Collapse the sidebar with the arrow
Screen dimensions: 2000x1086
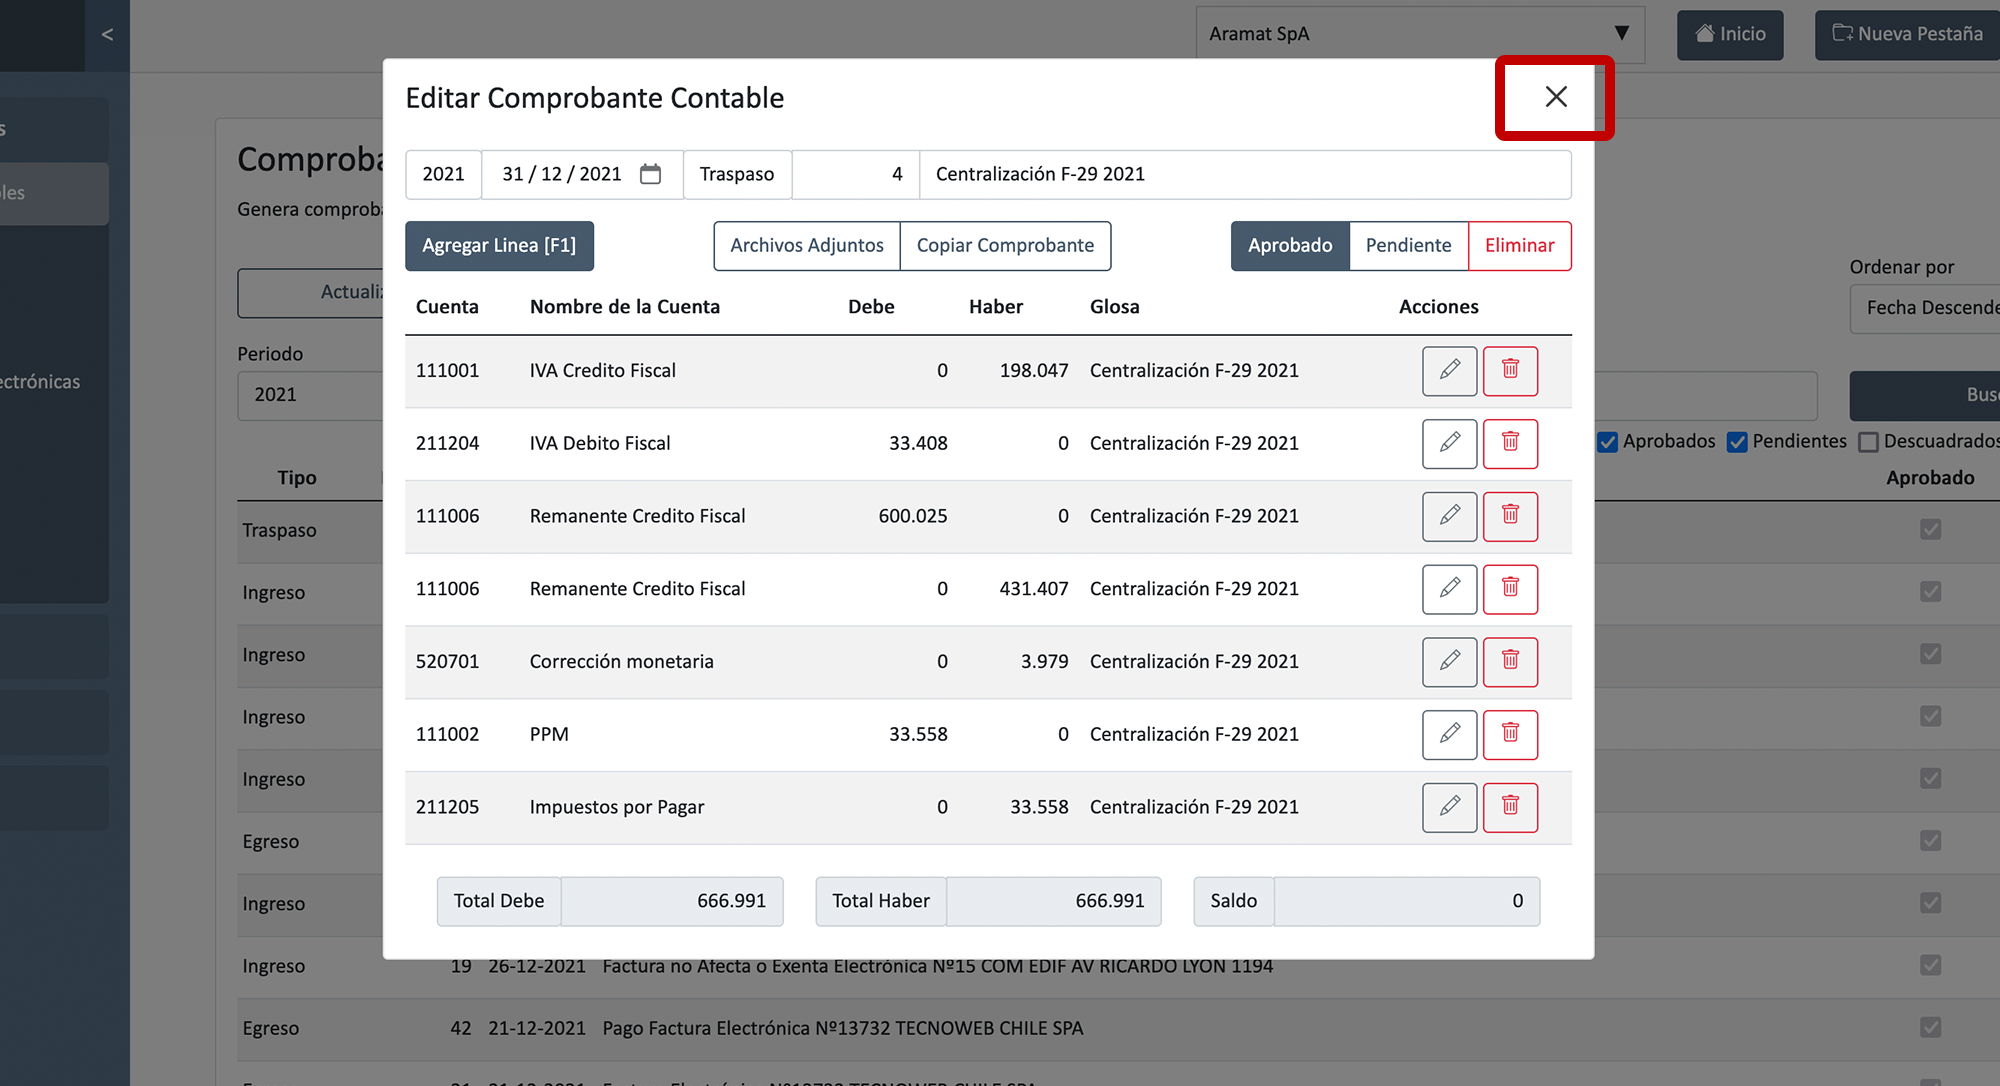[107, 35]
